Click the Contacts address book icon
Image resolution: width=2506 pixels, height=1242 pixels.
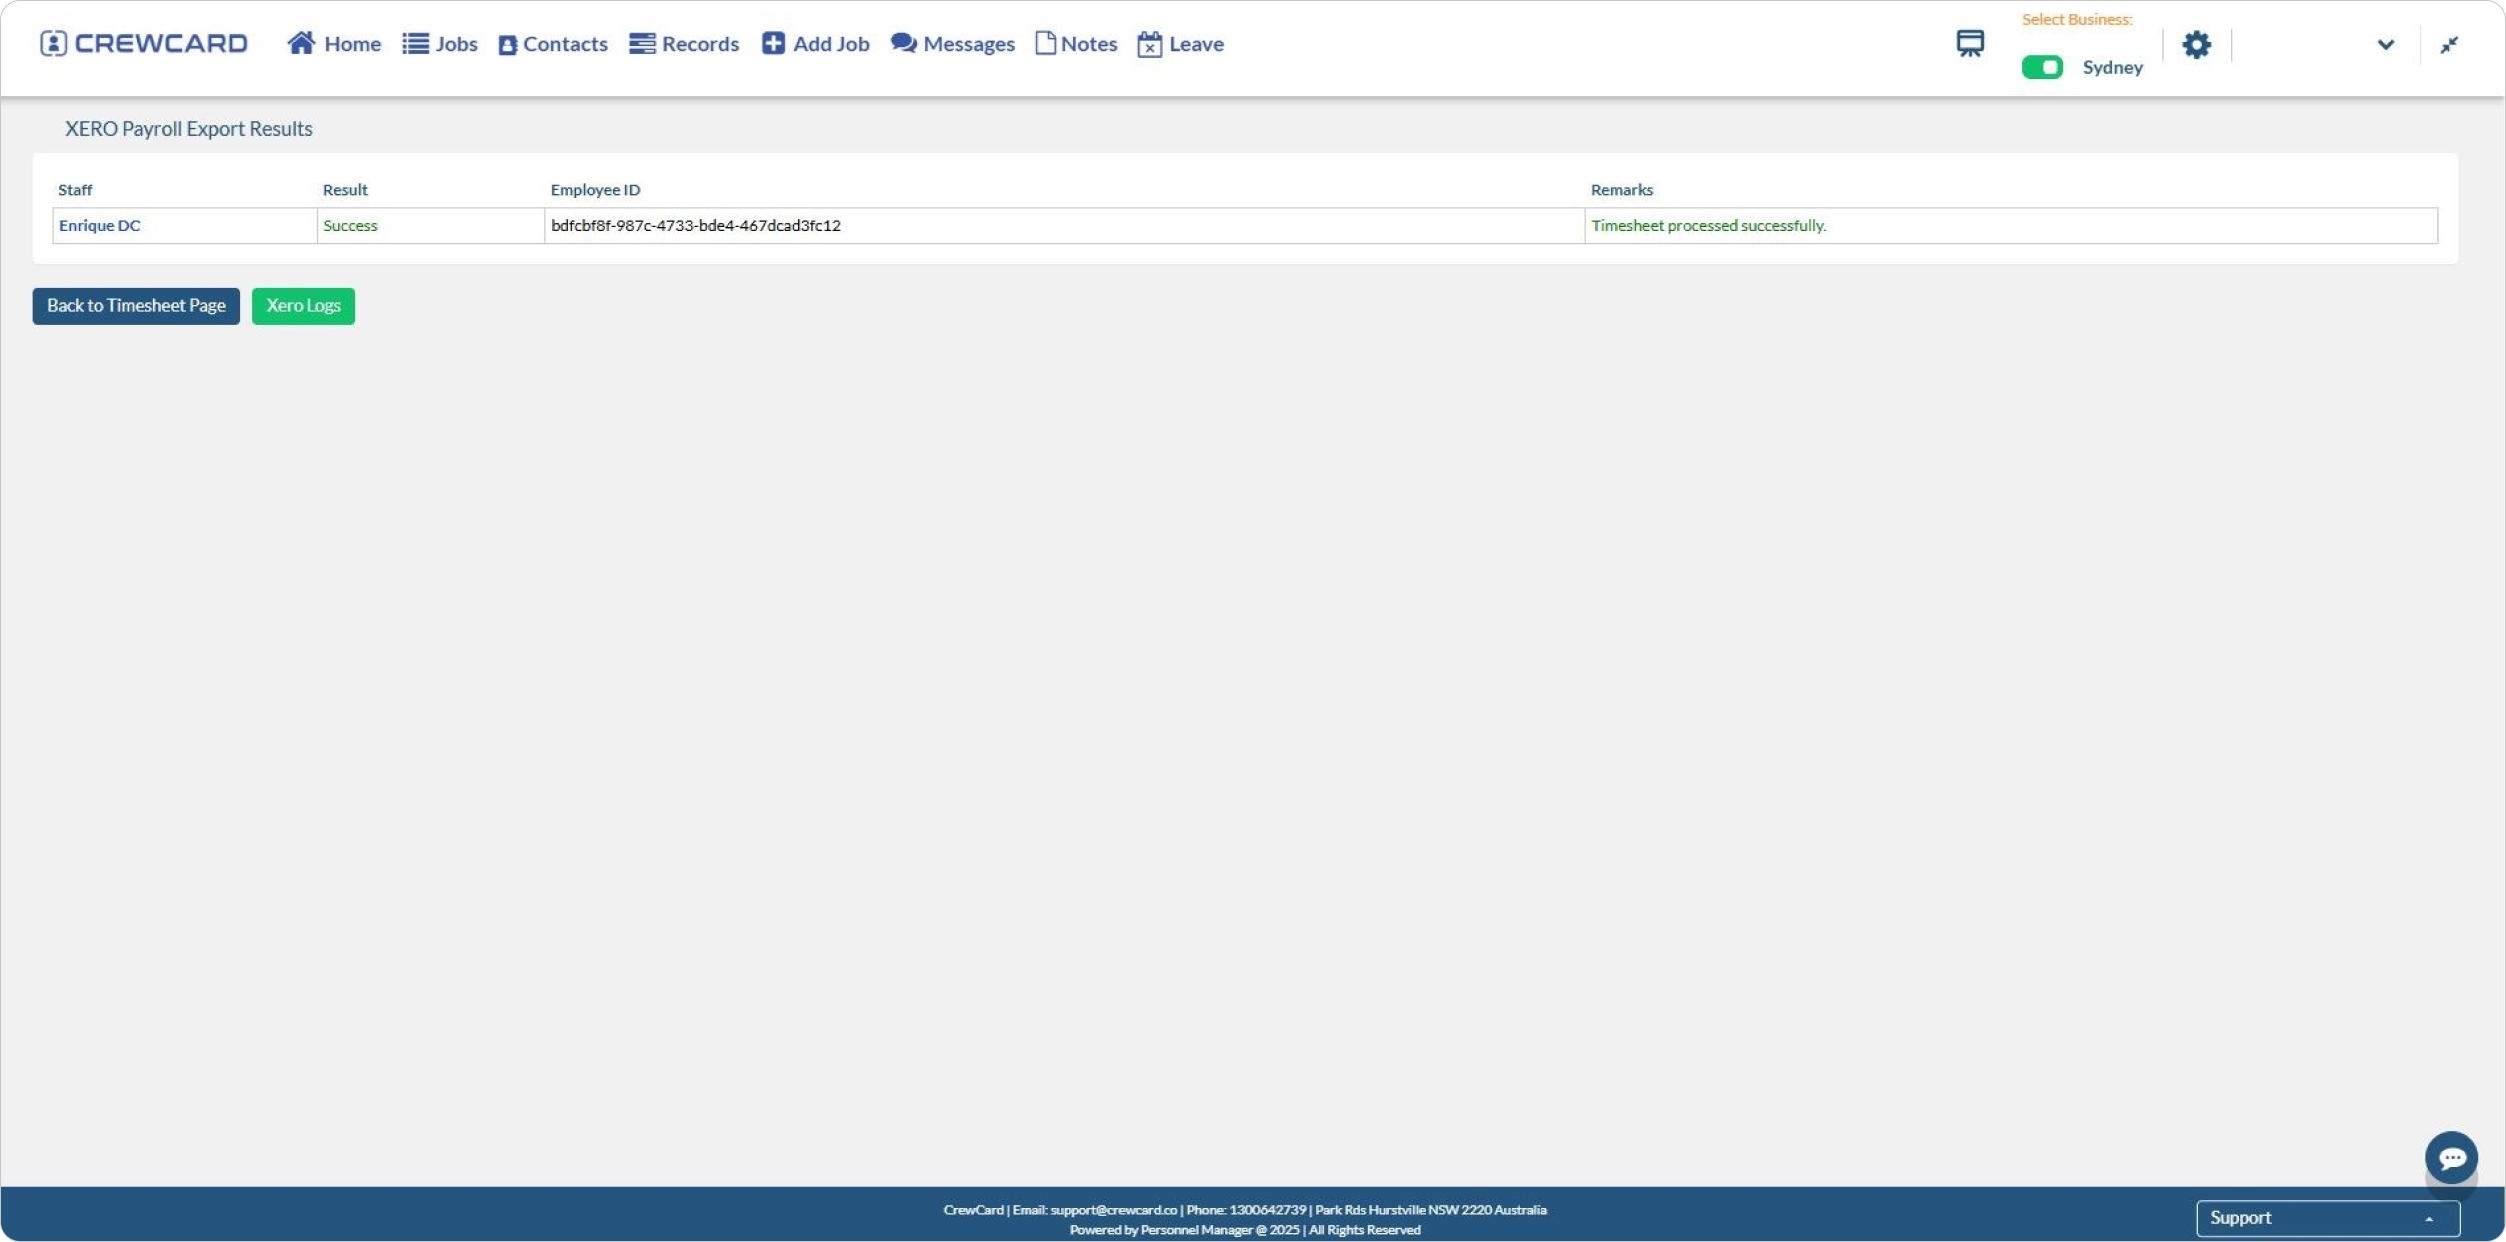coord(507,45)
